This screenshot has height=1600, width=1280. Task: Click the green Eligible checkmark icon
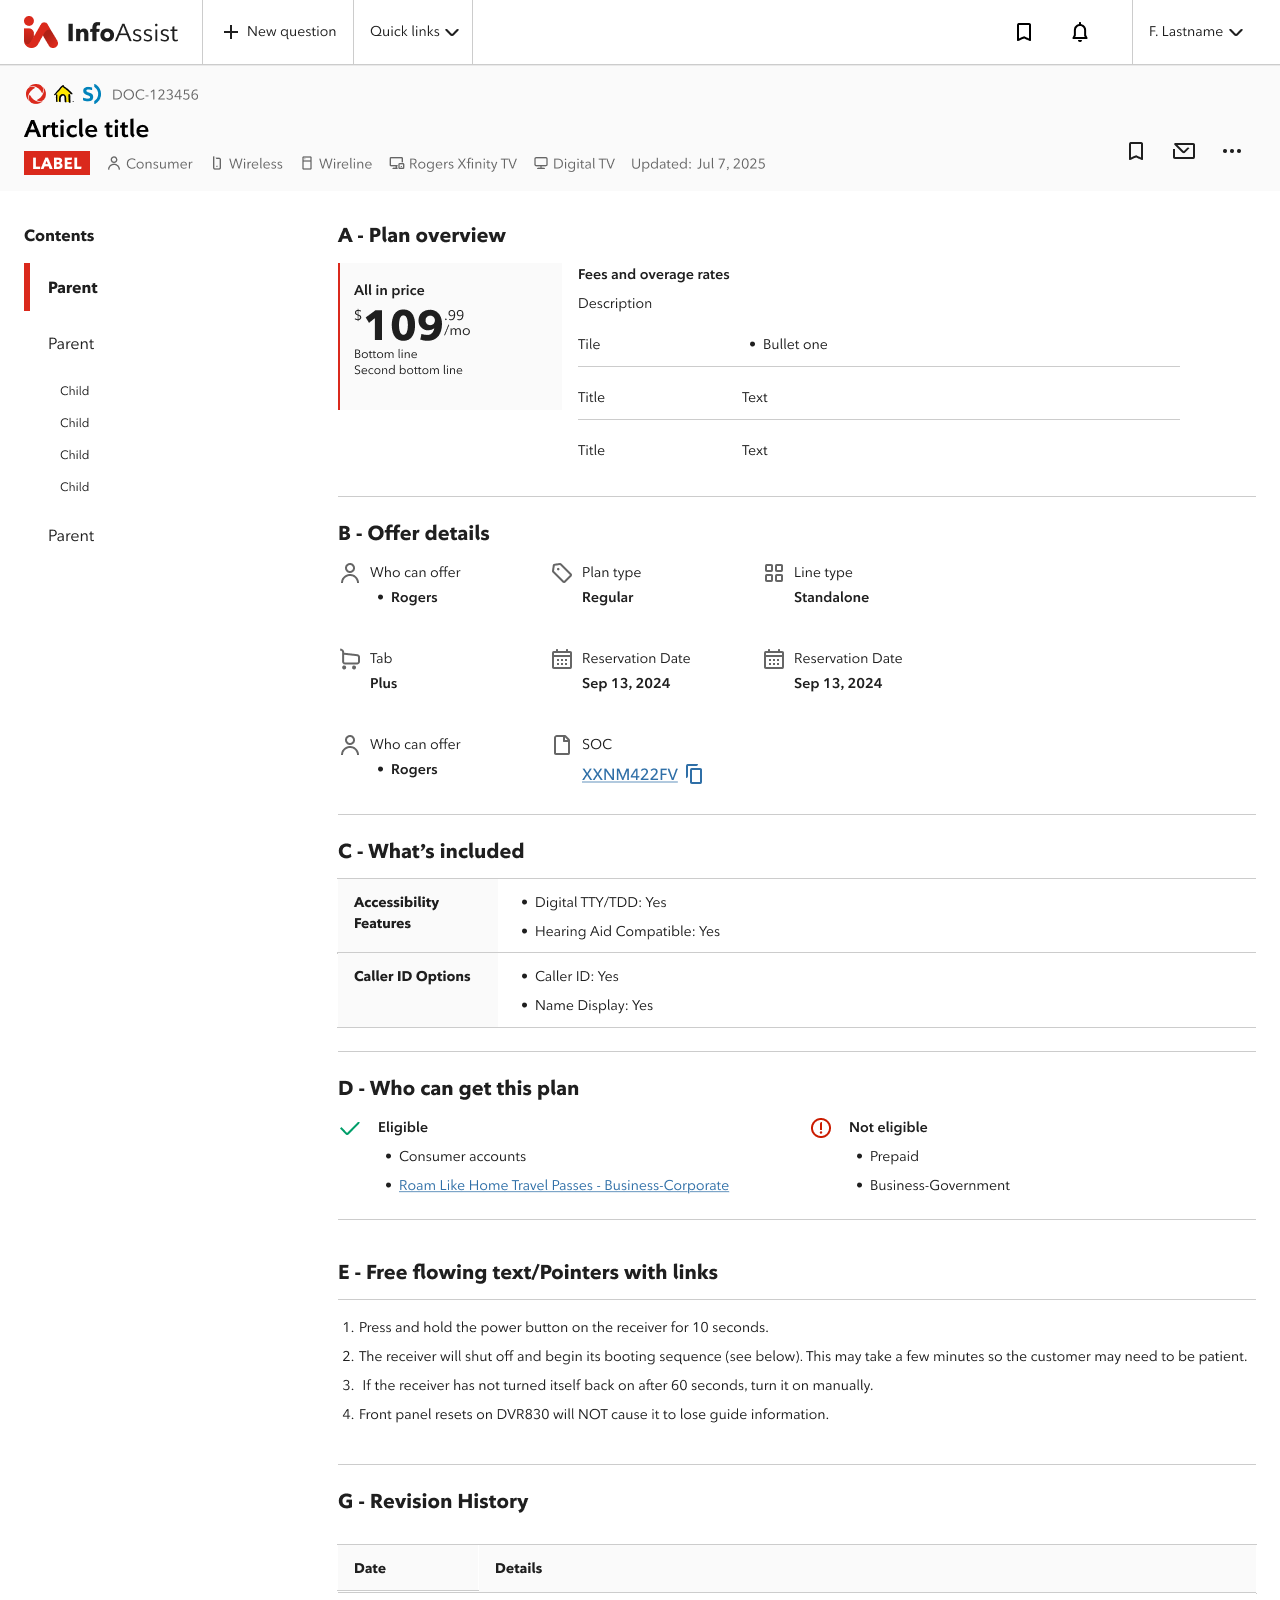pos(350,1128)
